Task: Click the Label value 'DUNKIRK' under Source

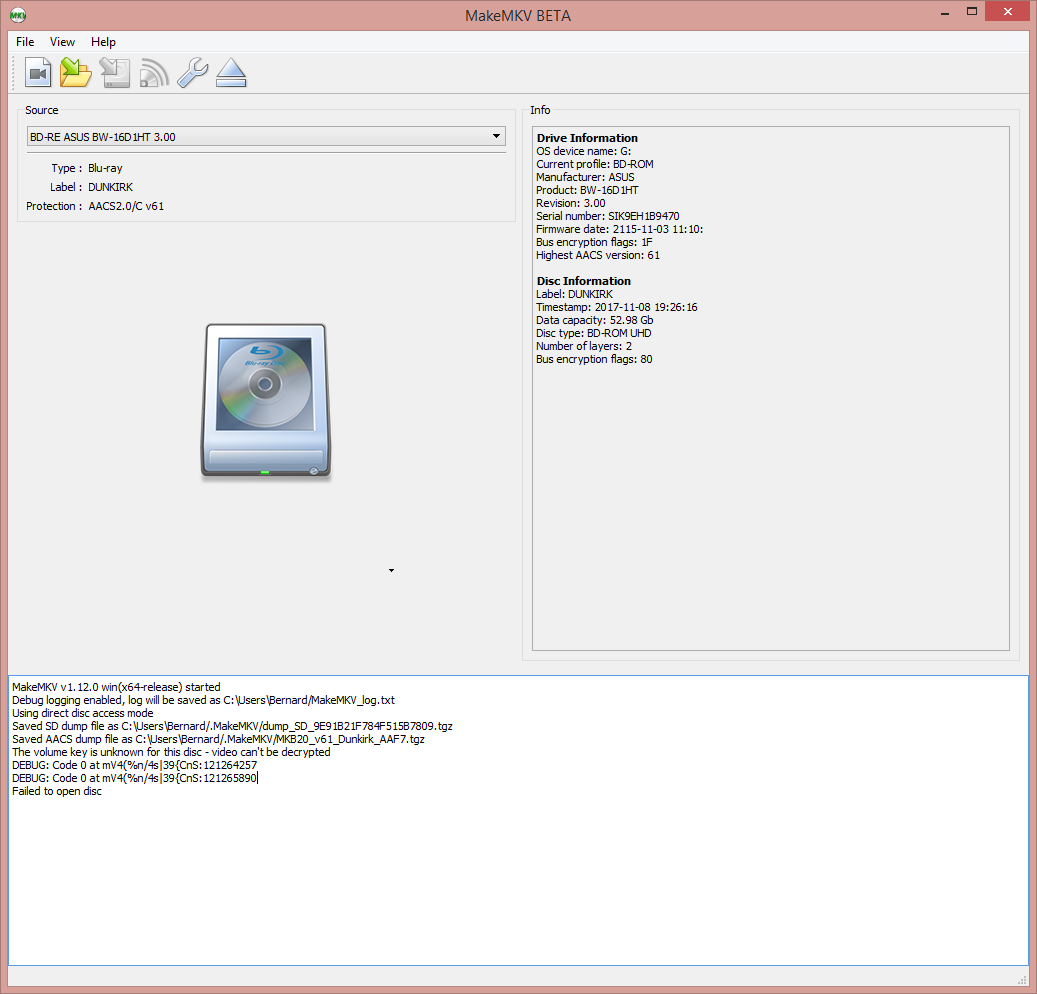Action: click(110, 187)
